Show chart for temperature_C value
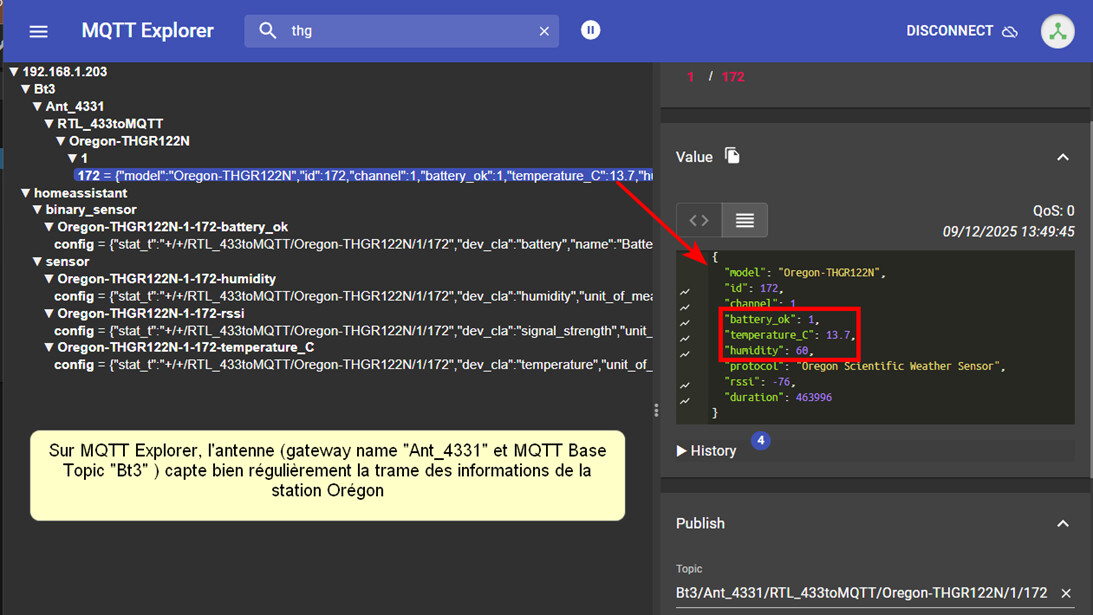The width and height of the screenshot is (1093, 615). click(x=685, y=339)
